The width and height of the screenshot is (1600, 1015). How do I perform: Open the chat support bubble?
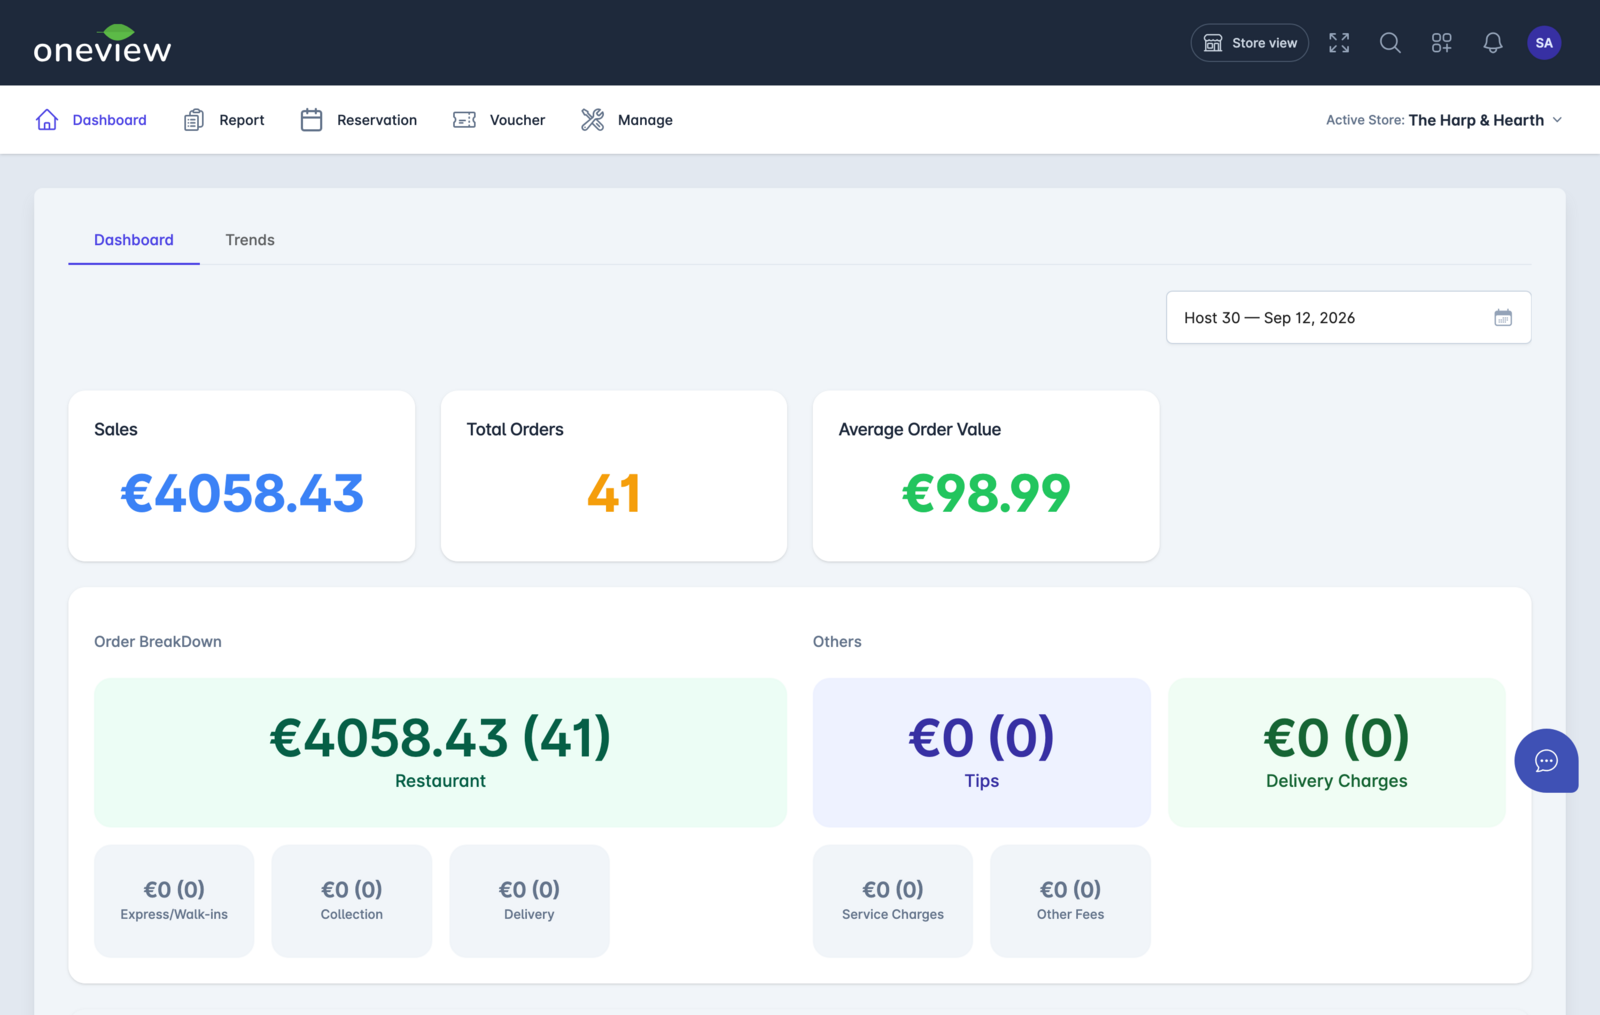point(1546,761)
